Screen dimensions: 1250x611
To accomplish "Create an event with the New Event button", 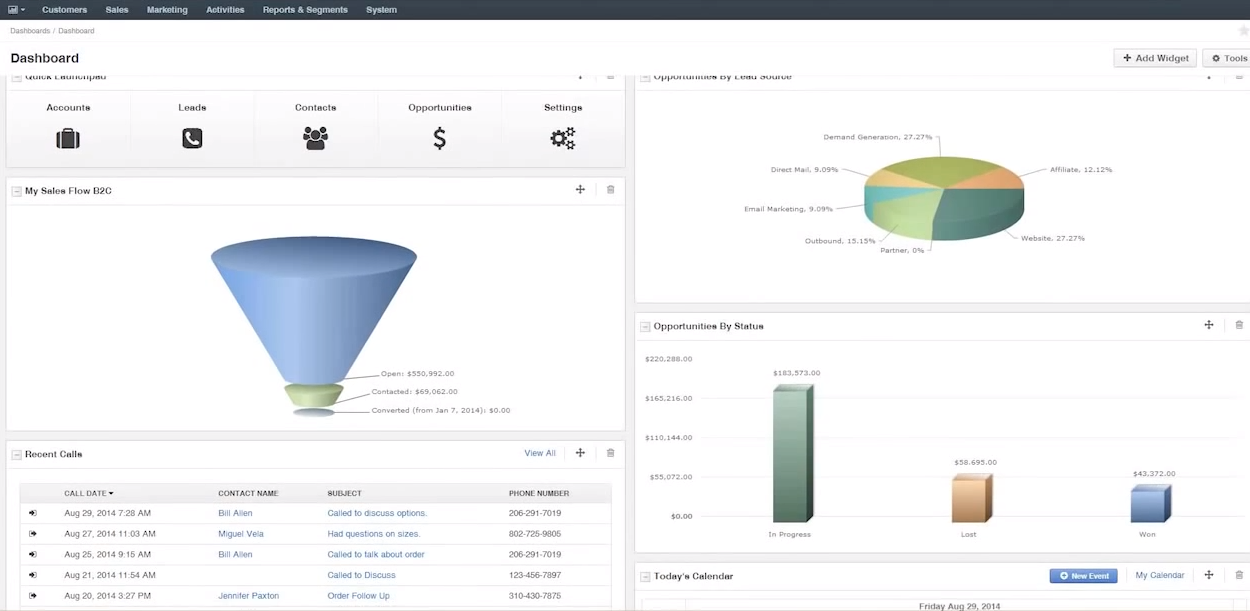I will coord(1083,575).
